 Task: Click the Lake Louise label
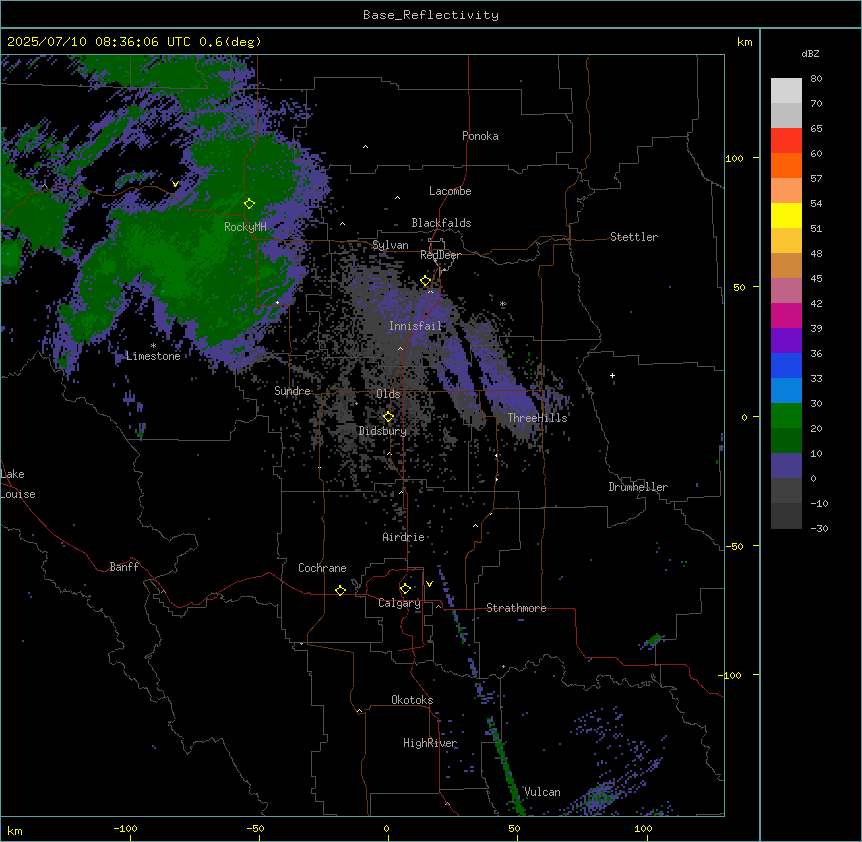18,484
